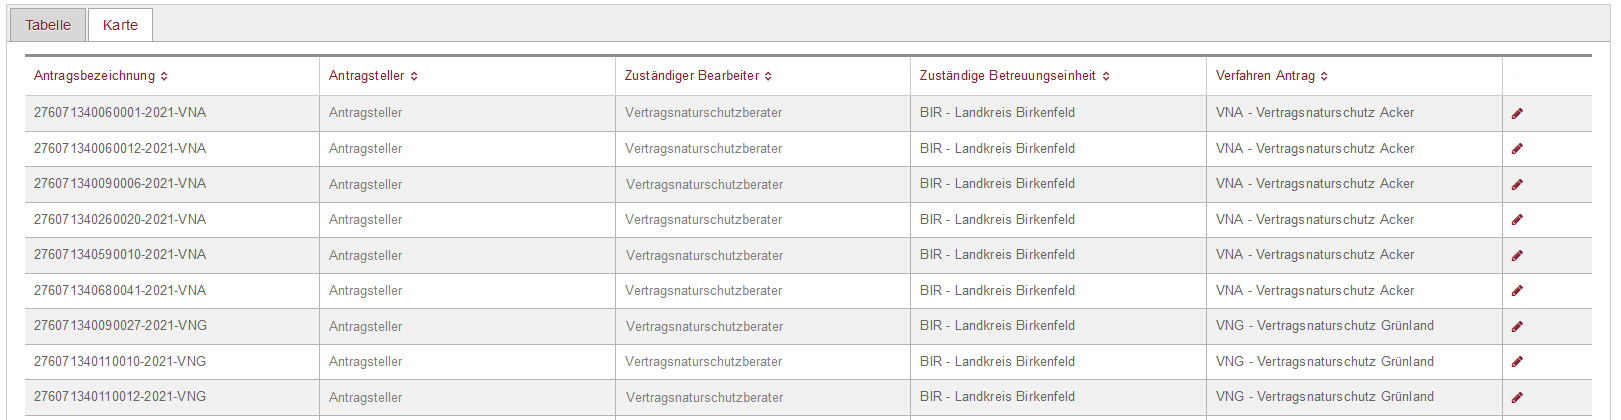Viewport: 1621px width, 420px height.
Task: Edit application 276071340060001-2021-VNA via pencil icon
Action: tap(1517, 114)
